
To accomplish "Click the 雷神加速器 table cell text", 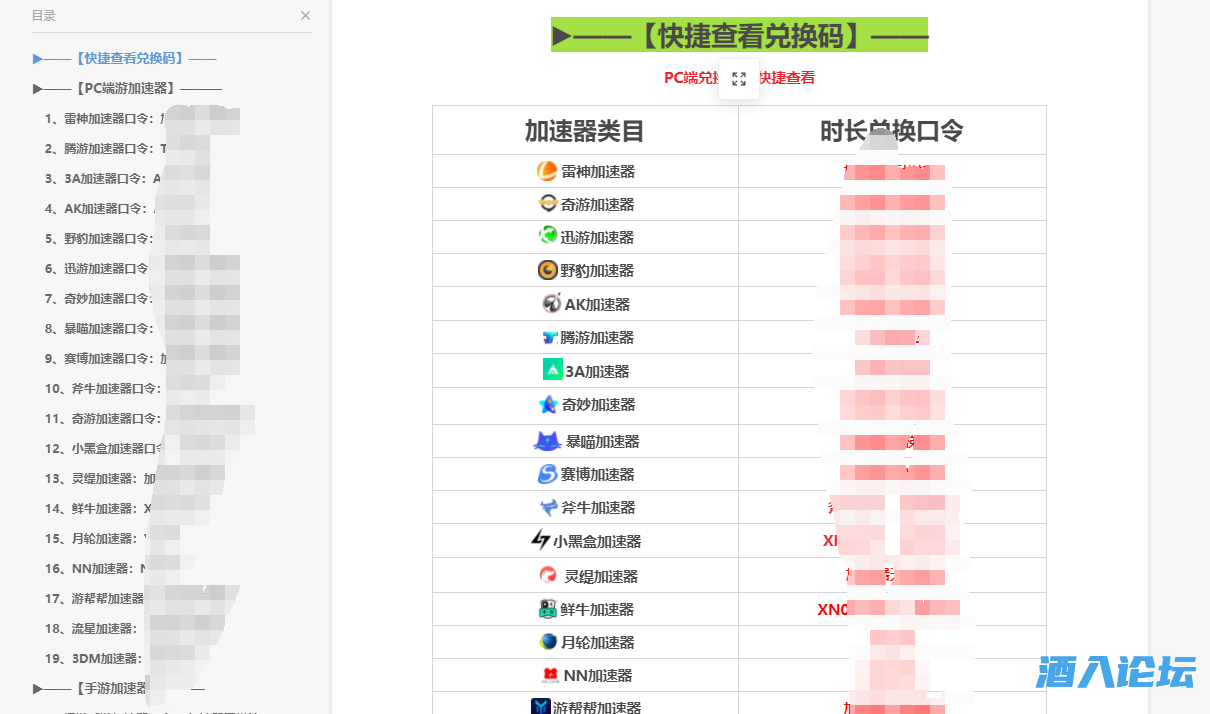I will pyautogui.click(x=598, y=171).
